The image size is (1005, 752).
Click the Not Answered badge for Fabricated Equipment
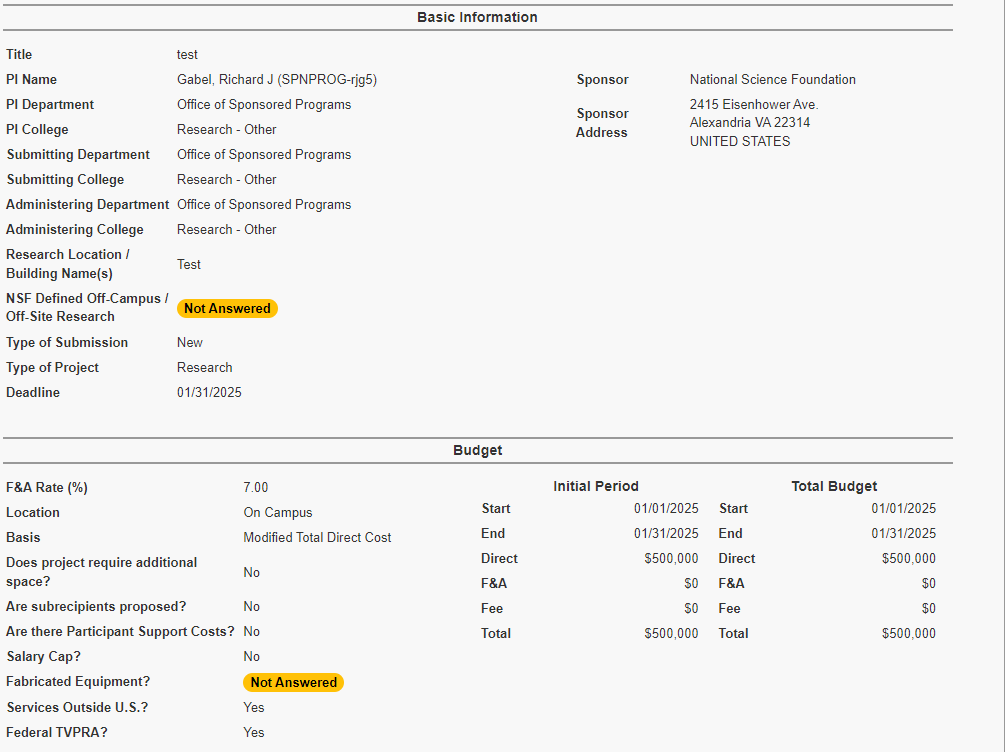(x=293, y=683)
